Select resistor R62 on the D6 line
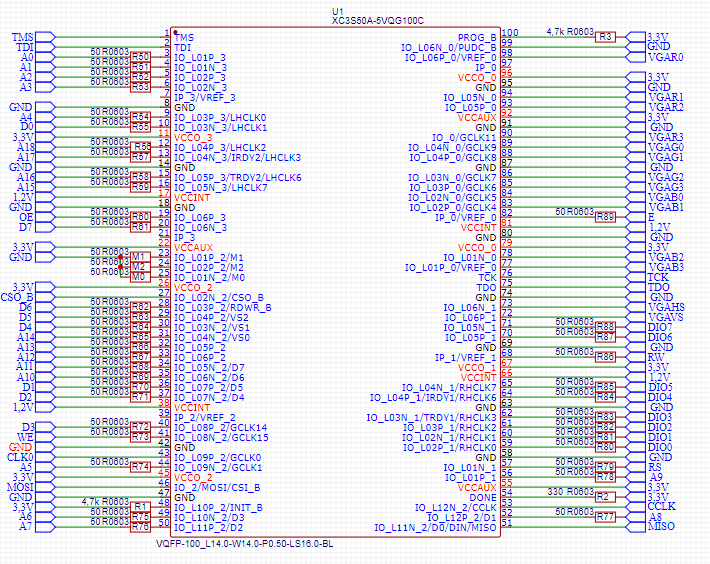This screenshot has height=564, width=710. click(140, 307)
